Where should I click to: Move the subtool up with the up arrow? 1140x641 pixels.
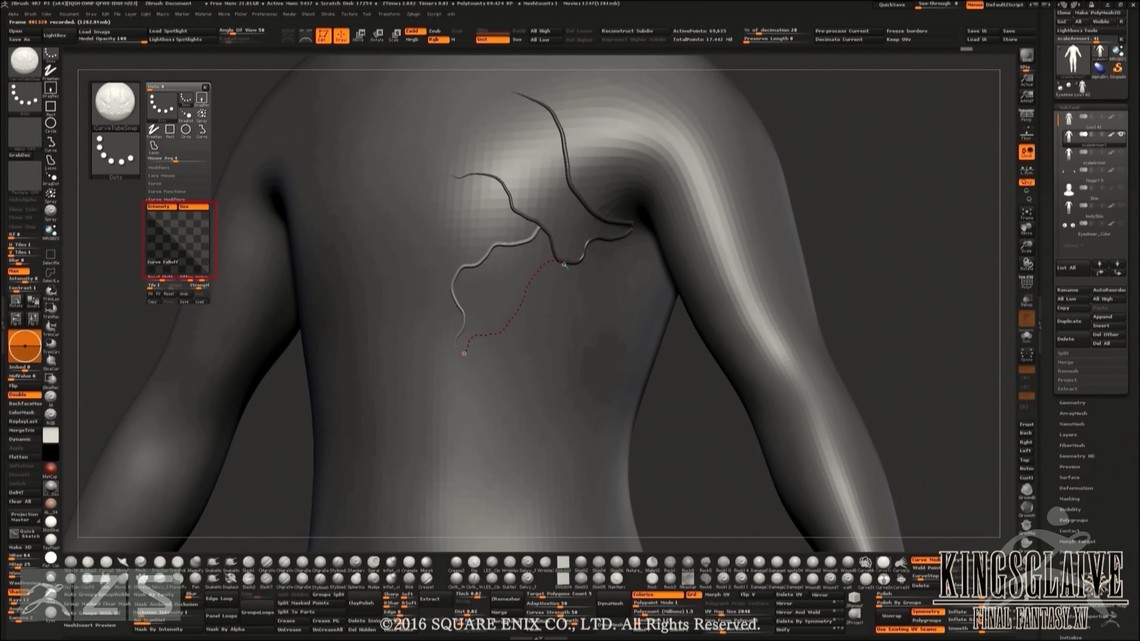(1099, 264)
